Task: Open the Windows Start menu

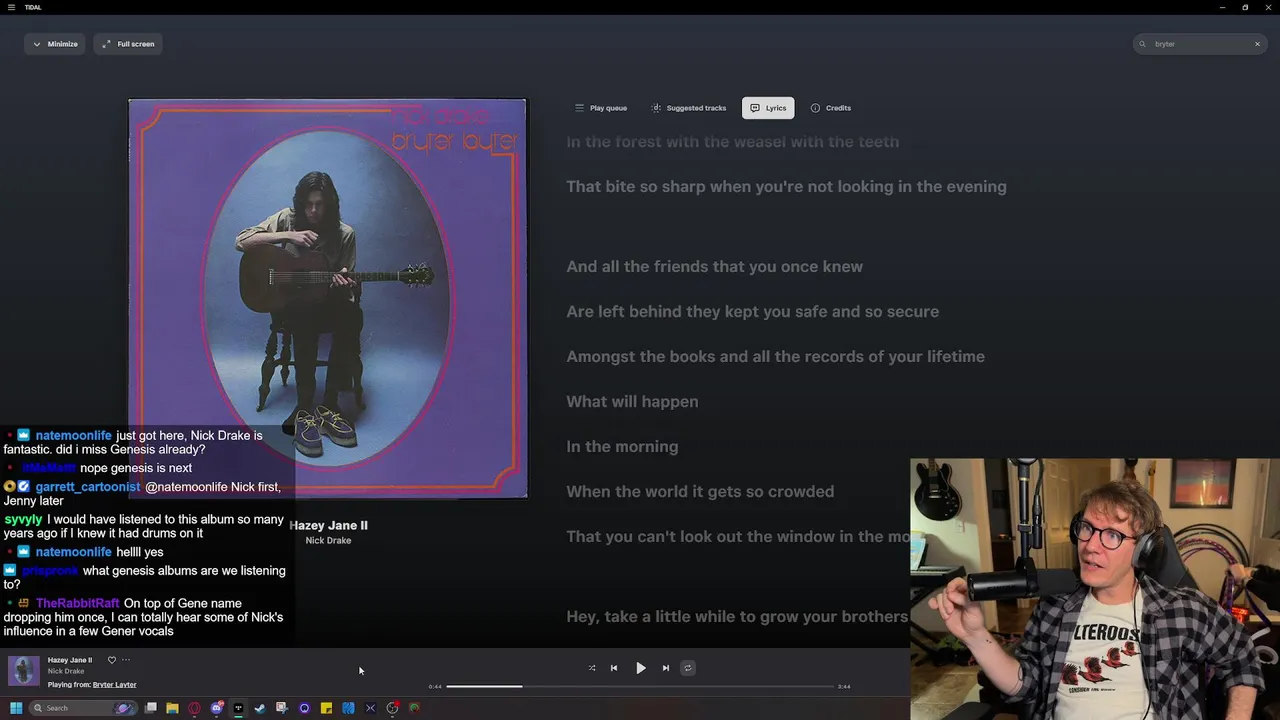Action: coord(16,708)
